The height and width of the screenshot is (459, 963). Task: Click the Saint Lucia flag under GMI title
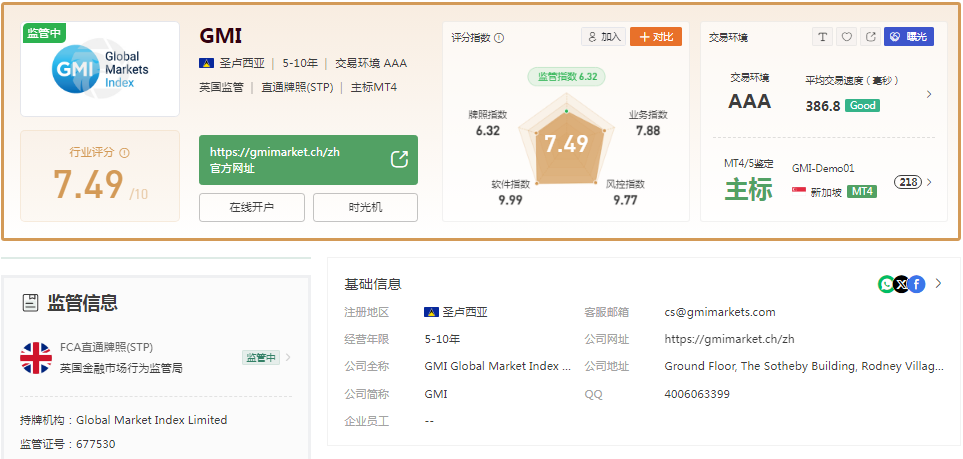[206, 63]
